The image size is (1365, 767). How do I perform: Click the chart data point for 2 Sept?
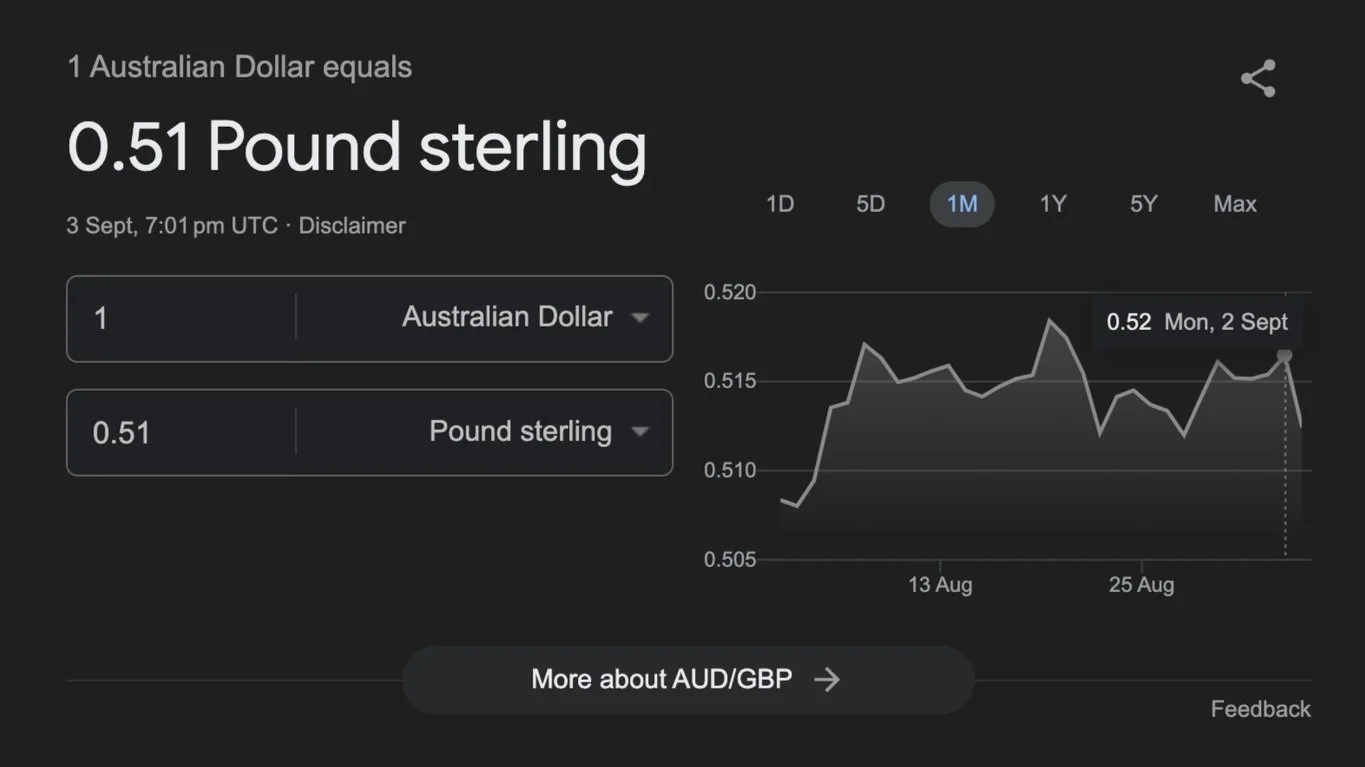coord(1285,355)
